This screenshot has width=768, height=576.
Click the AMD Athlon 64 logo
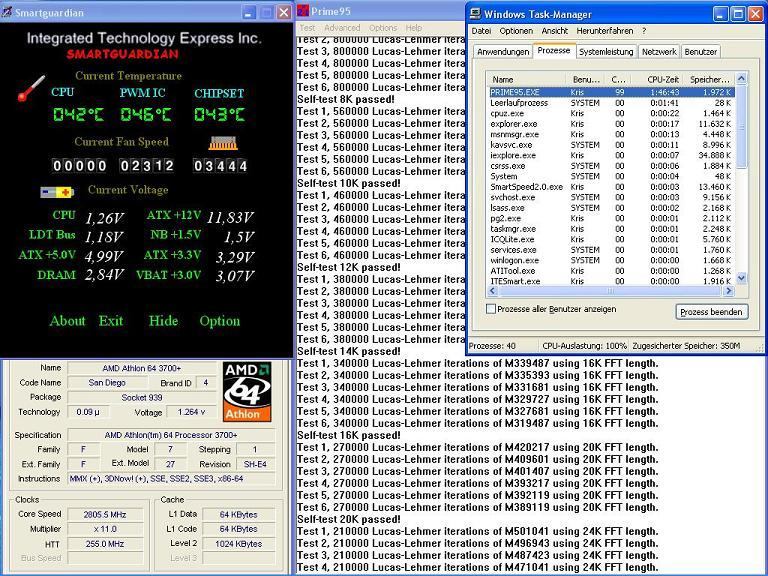pos(247,392)
